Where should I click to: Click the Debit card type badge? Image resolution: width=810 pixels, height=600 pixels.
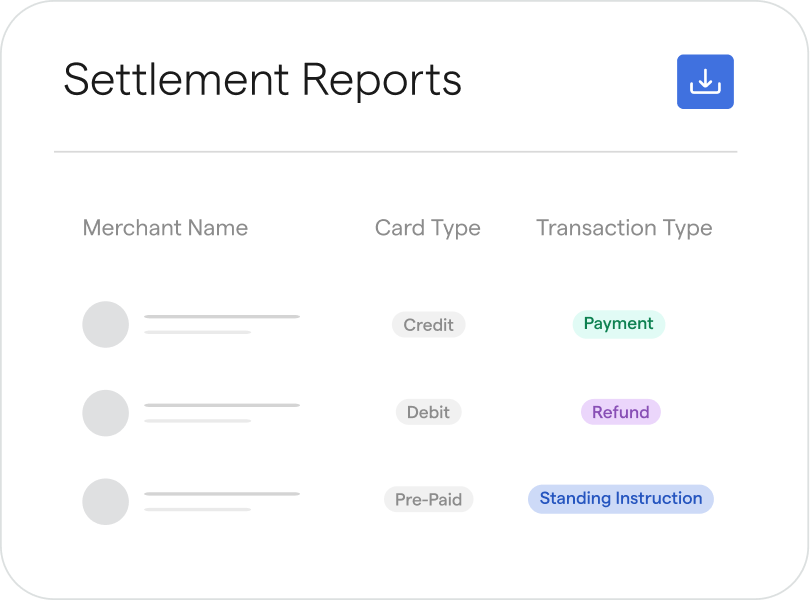pos(428,412)
